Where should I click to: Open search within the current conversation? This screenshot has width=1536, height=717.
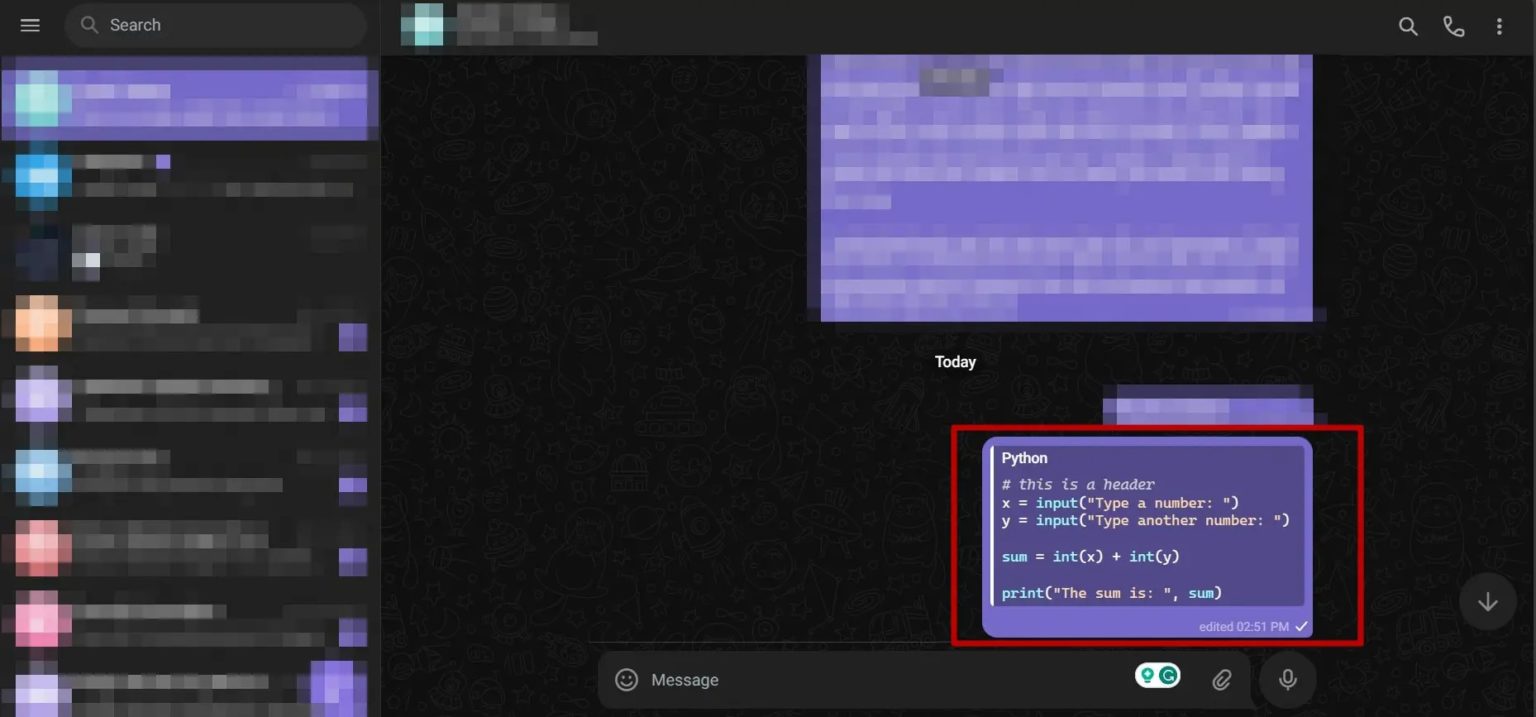pos(1408,26)
